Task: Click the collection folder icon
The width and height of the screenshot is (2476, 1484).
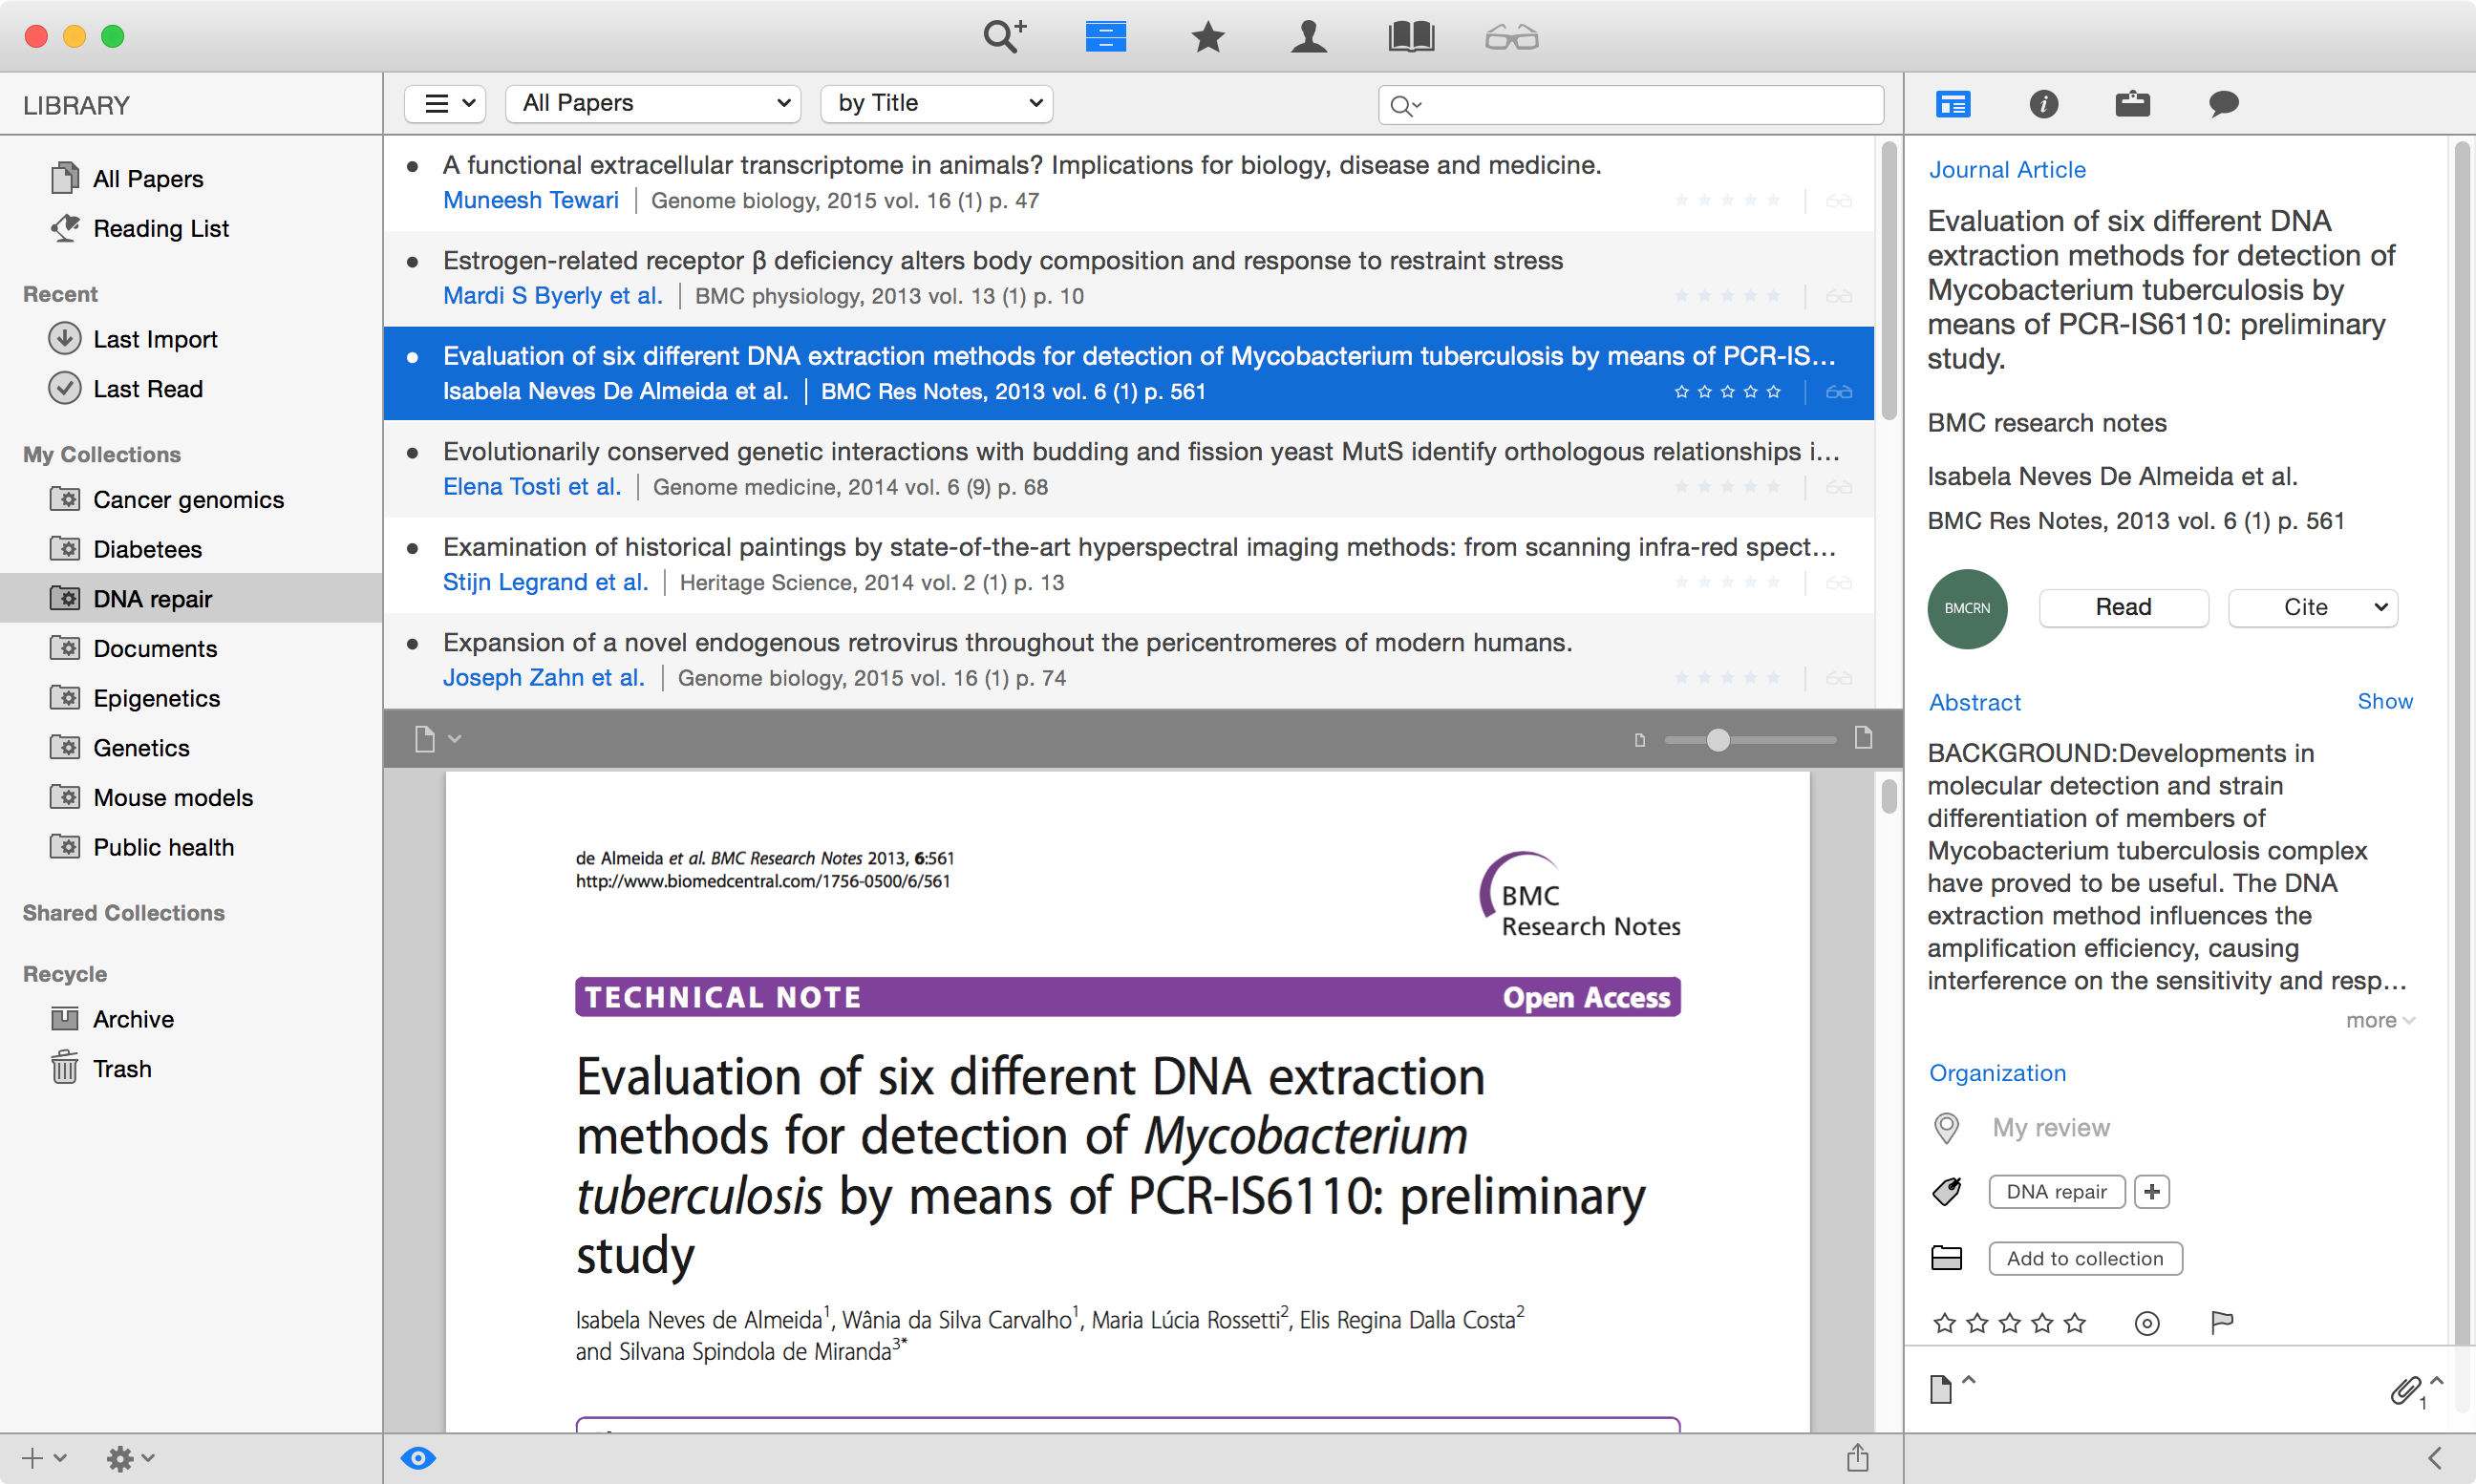Action: pyautogui.click(x=1946, y=1258)
